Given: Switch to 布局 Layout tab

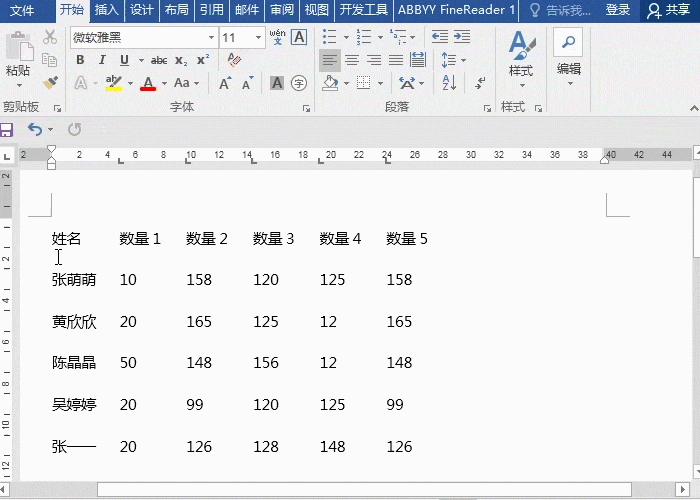Looking at the screenshot, I should [x=176, y=10].
